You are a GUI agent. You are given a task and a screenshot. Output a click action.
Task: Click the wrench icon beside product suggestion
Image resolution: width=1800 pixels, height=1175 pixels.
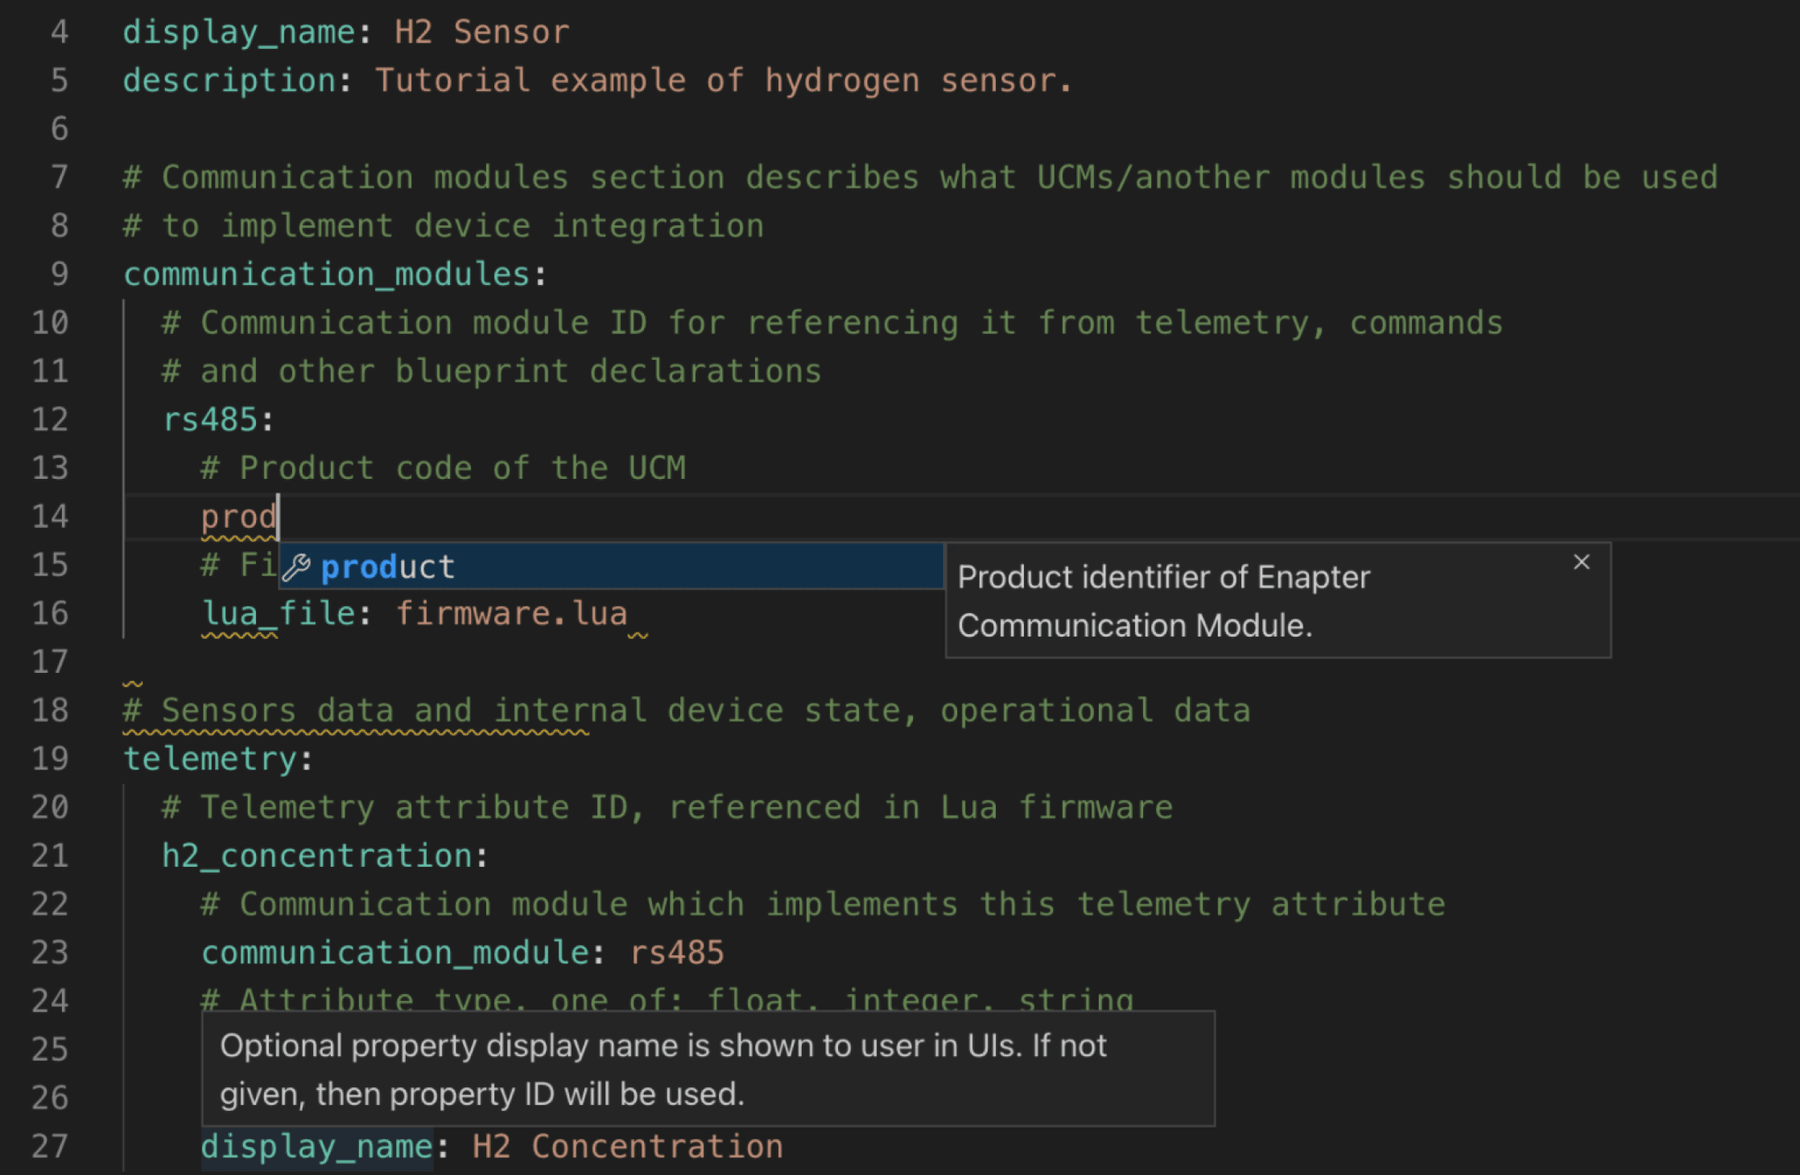(293, 566)
